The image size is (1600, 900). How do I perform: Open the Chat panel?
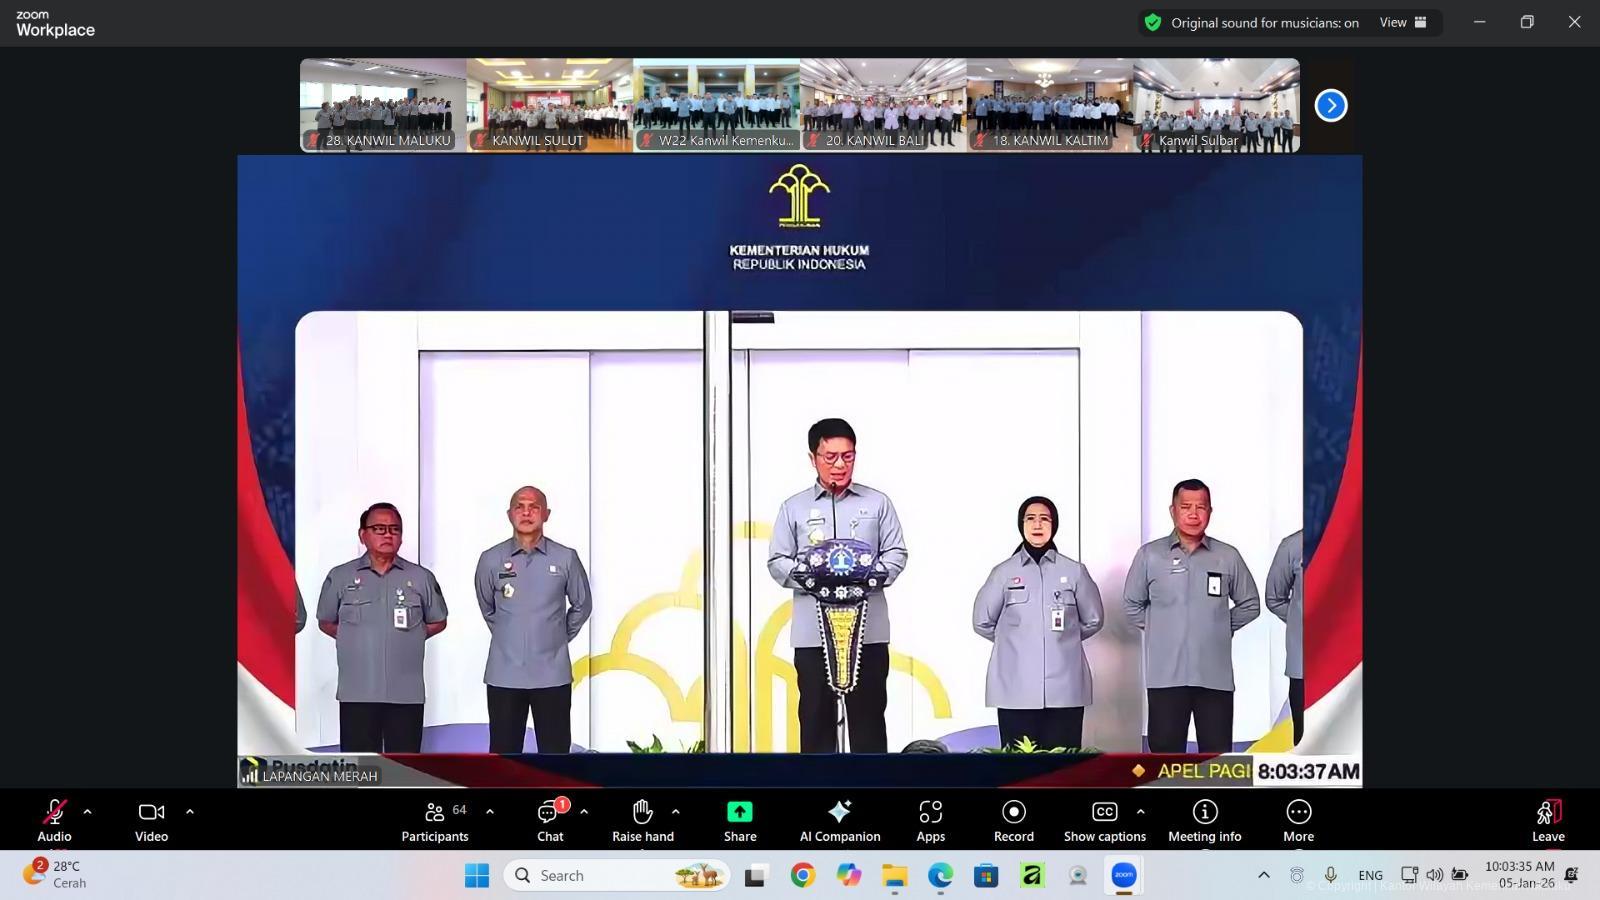point(549,820)
